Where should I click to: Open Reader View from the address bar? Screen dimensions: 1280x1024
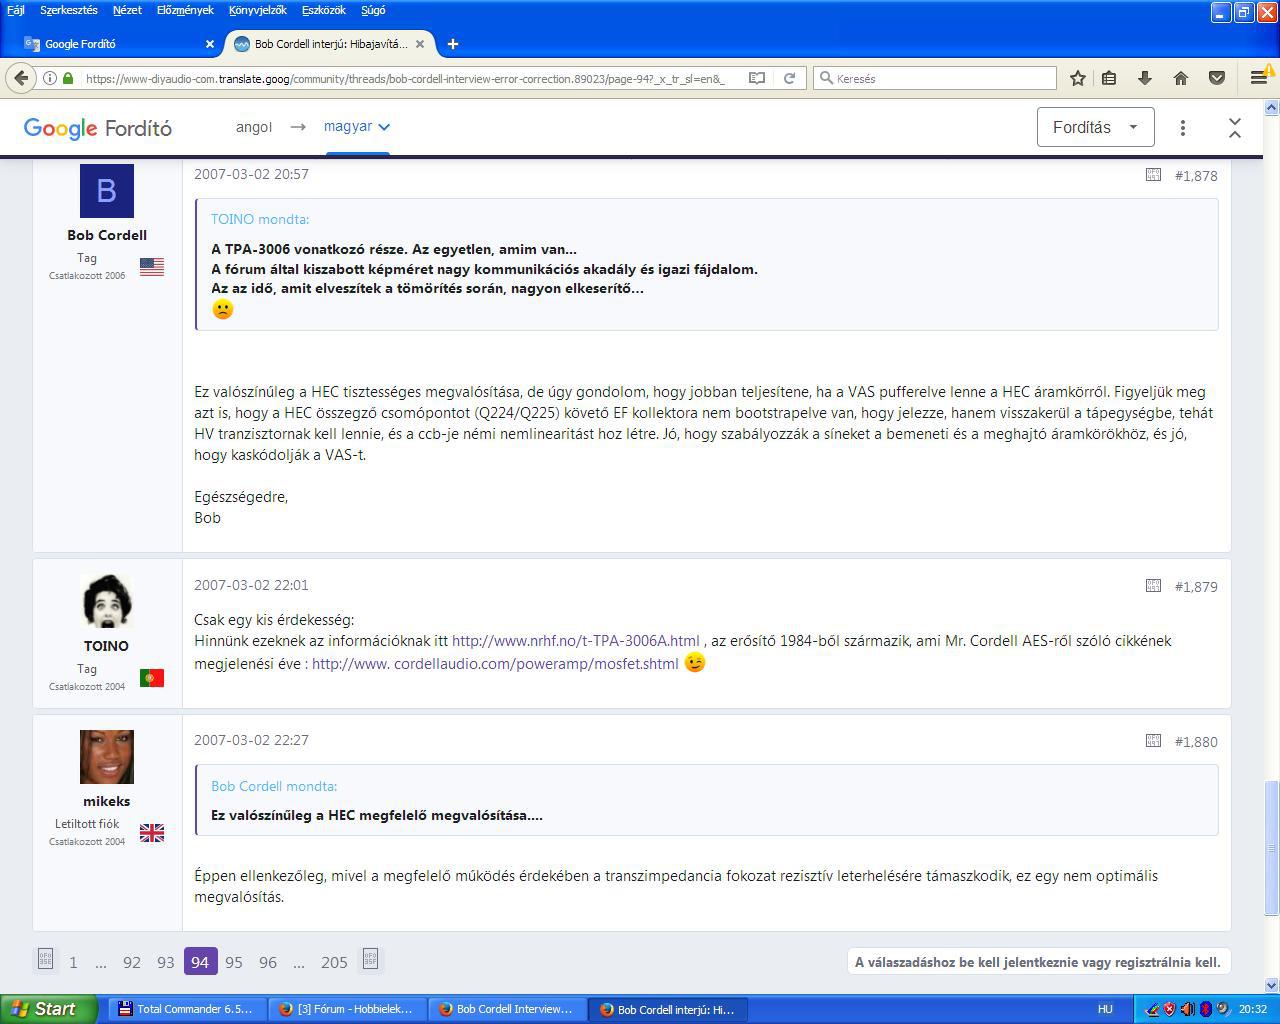(757, 78)
